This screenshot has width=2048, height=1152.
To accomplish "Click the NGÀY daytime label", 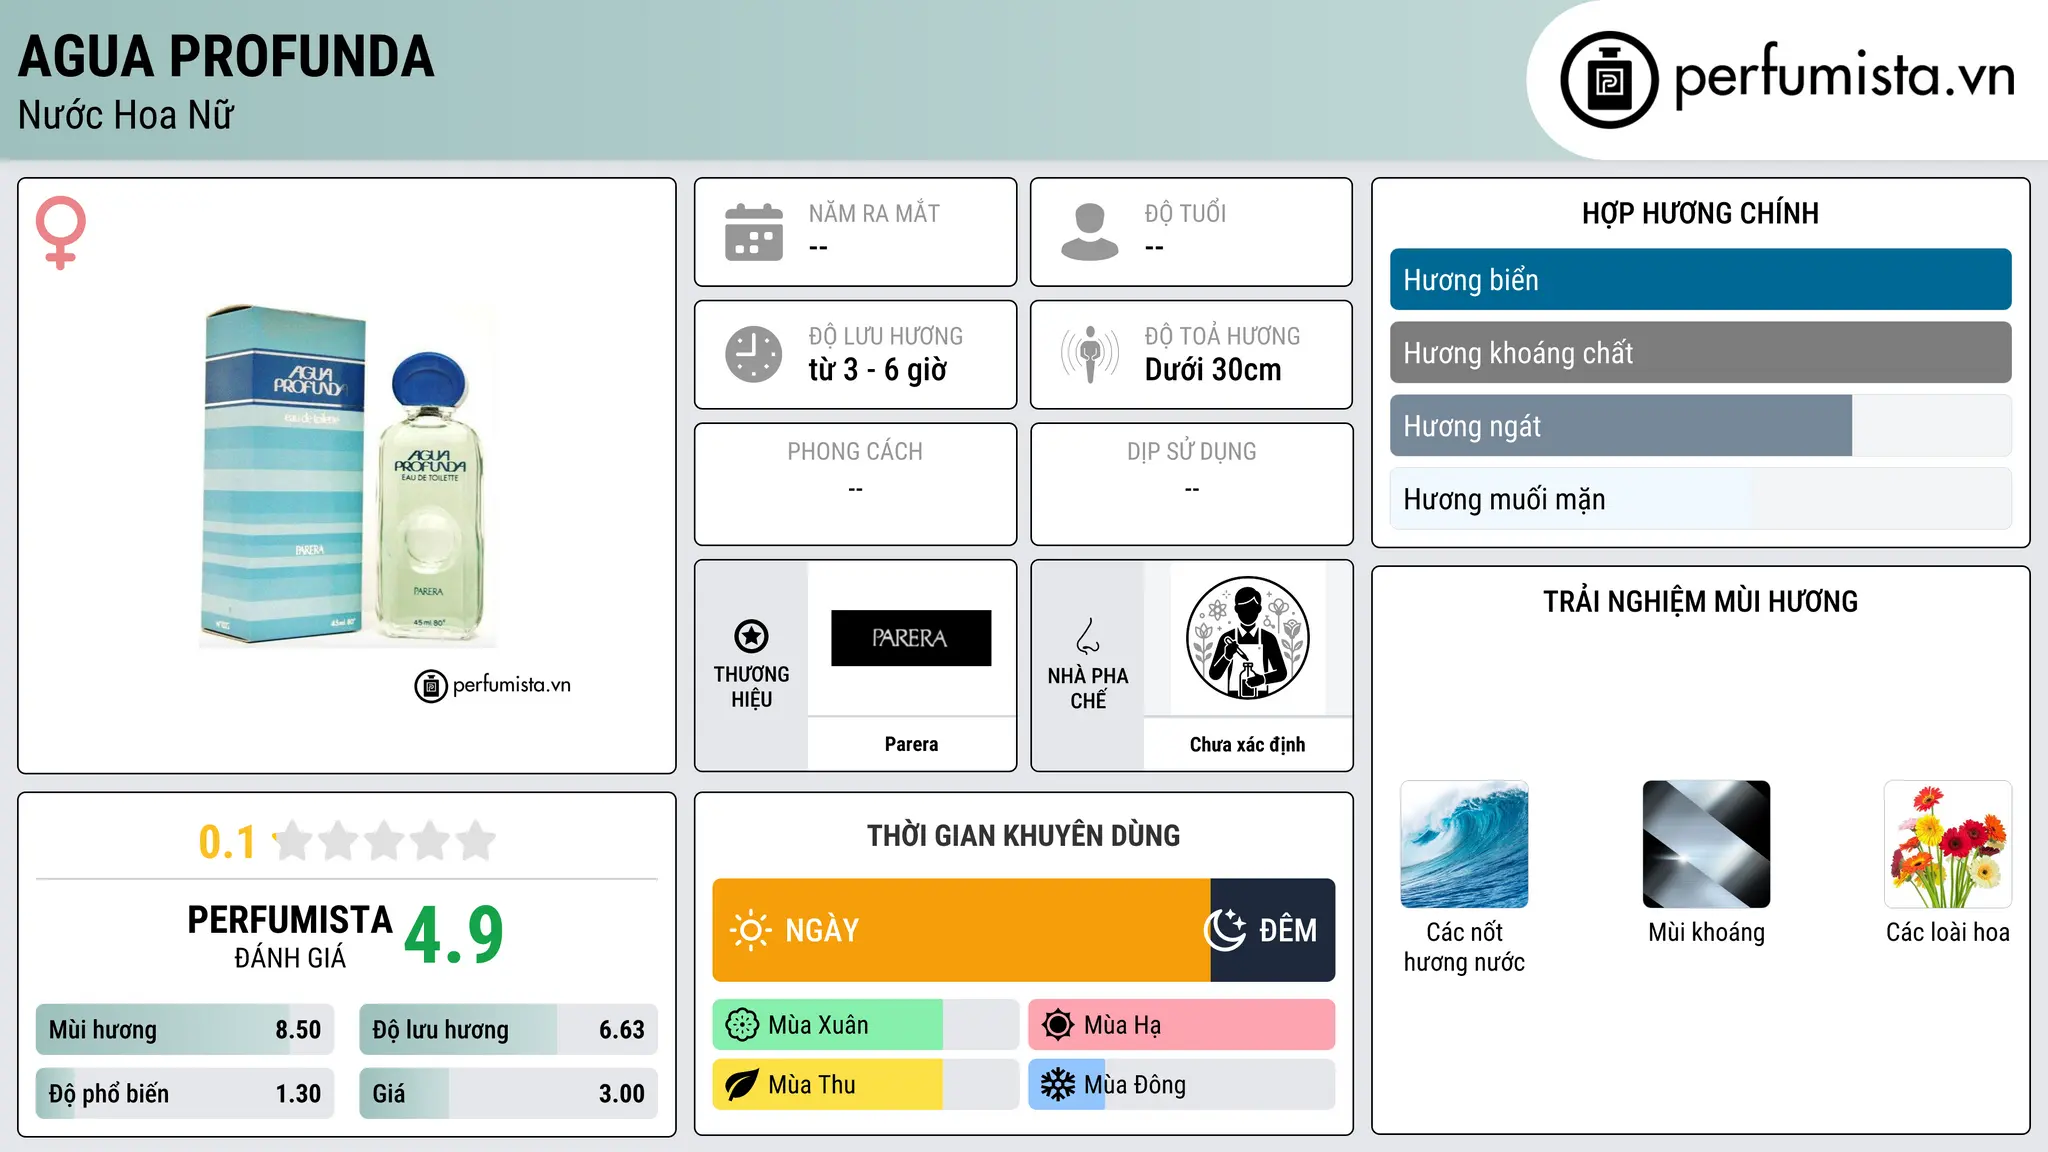I will 822,930.
